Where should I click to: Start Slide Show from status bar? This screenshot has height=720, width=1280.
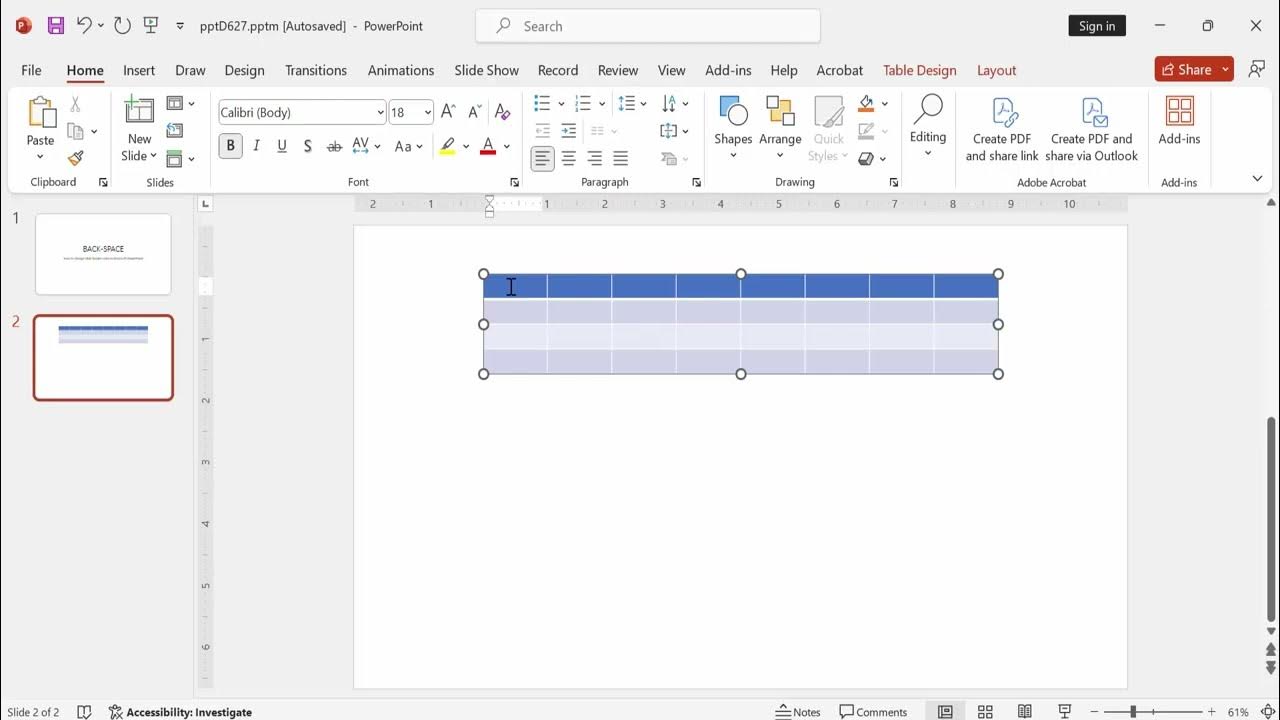(x=1065, y=712)
